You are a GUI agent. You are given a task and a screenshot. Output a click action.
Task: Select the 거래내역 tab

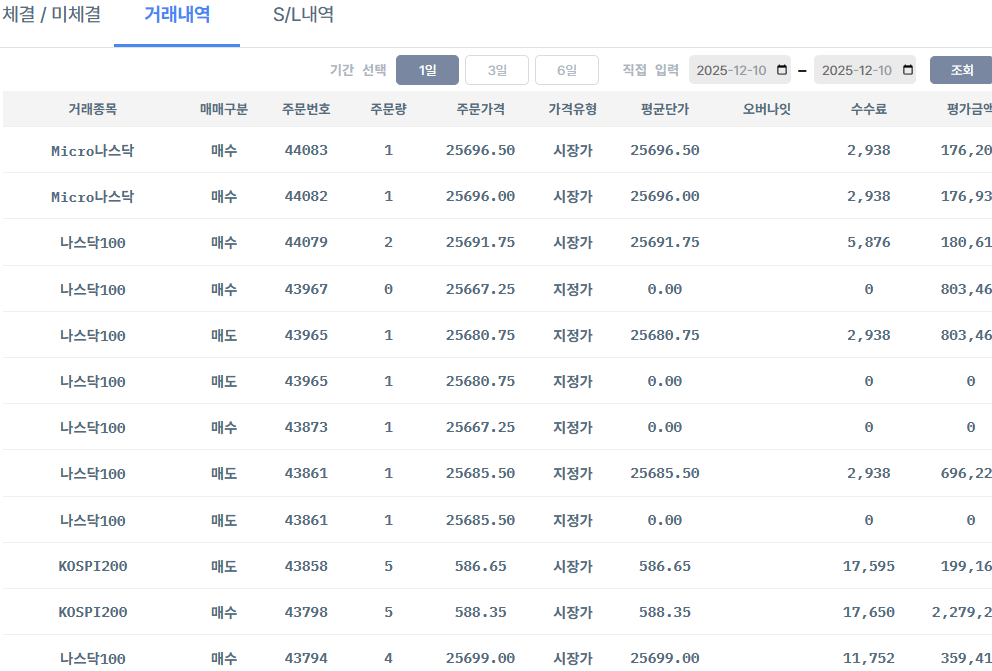point(177,15)
